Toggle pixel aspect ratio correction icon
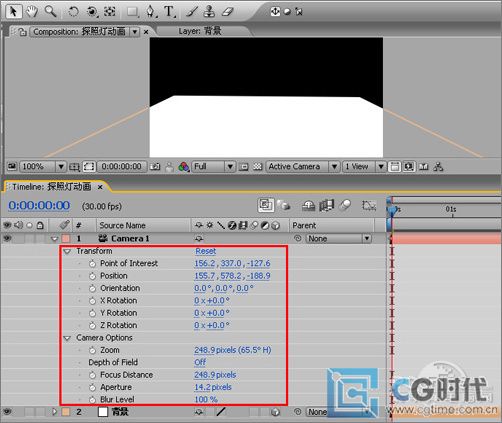This screenshot has width=502, height=423. point(395,166)
